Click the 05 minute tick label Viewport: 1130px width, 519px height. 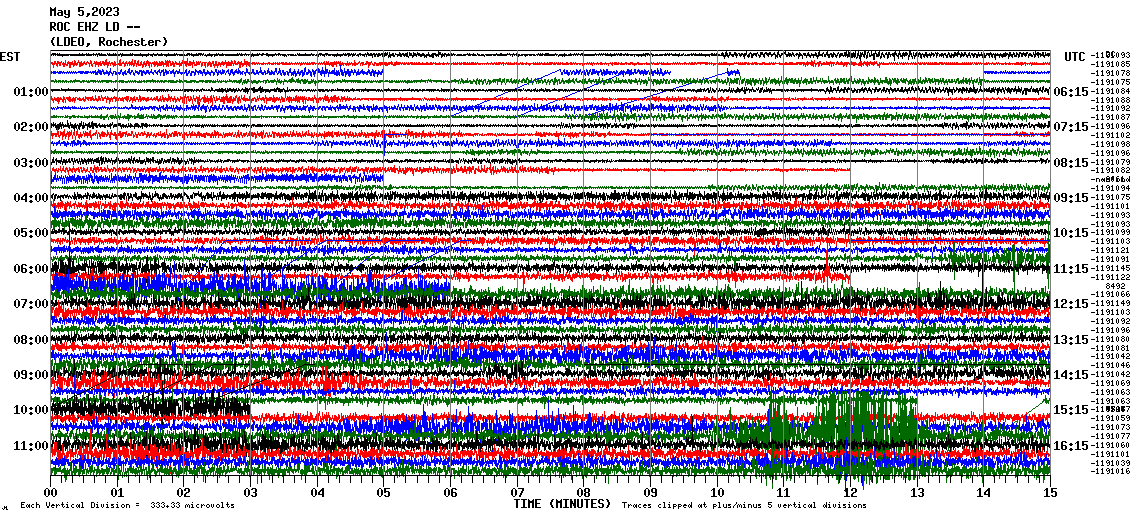384,493
